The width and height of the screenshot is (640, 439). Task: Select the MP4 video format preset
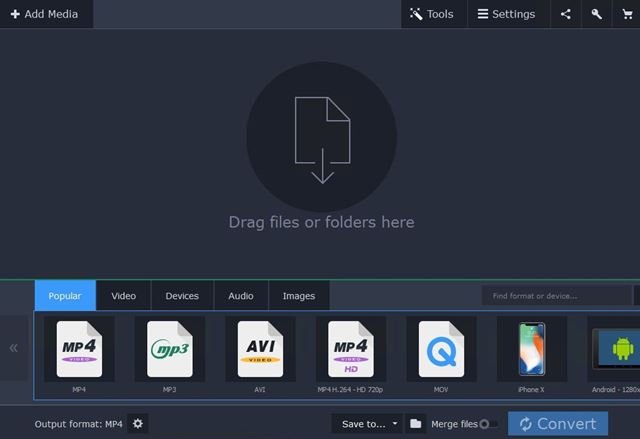click(x=79, y=351)
